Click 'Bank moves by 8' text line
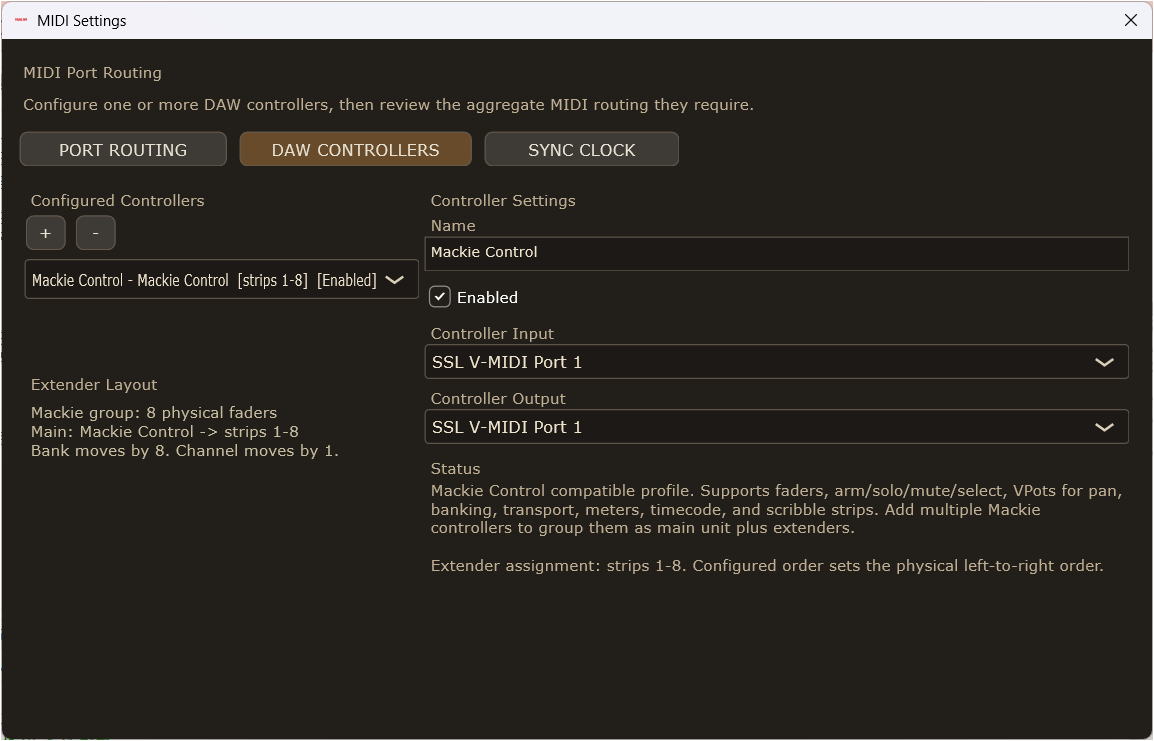Screen dimensions: 1154x741 tap(185, 450)
